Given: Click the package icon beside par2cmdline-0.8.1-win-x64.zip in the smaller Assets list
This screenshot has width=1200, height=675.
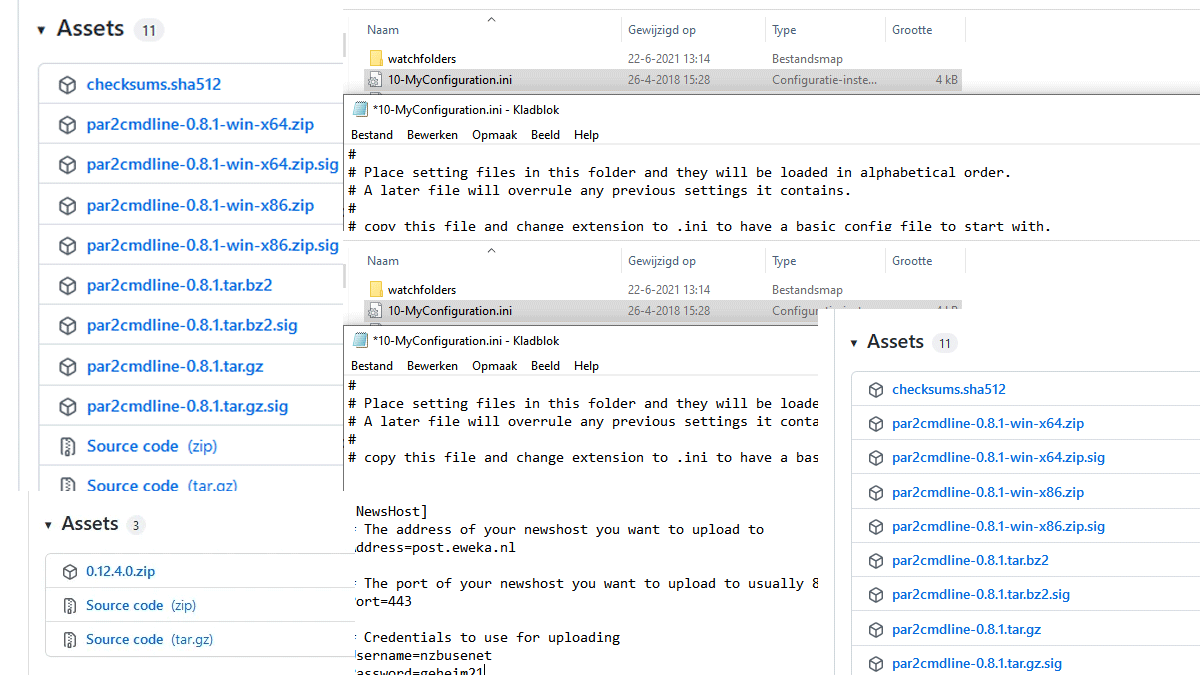Looking at the screenshot, I should point(876,424).
